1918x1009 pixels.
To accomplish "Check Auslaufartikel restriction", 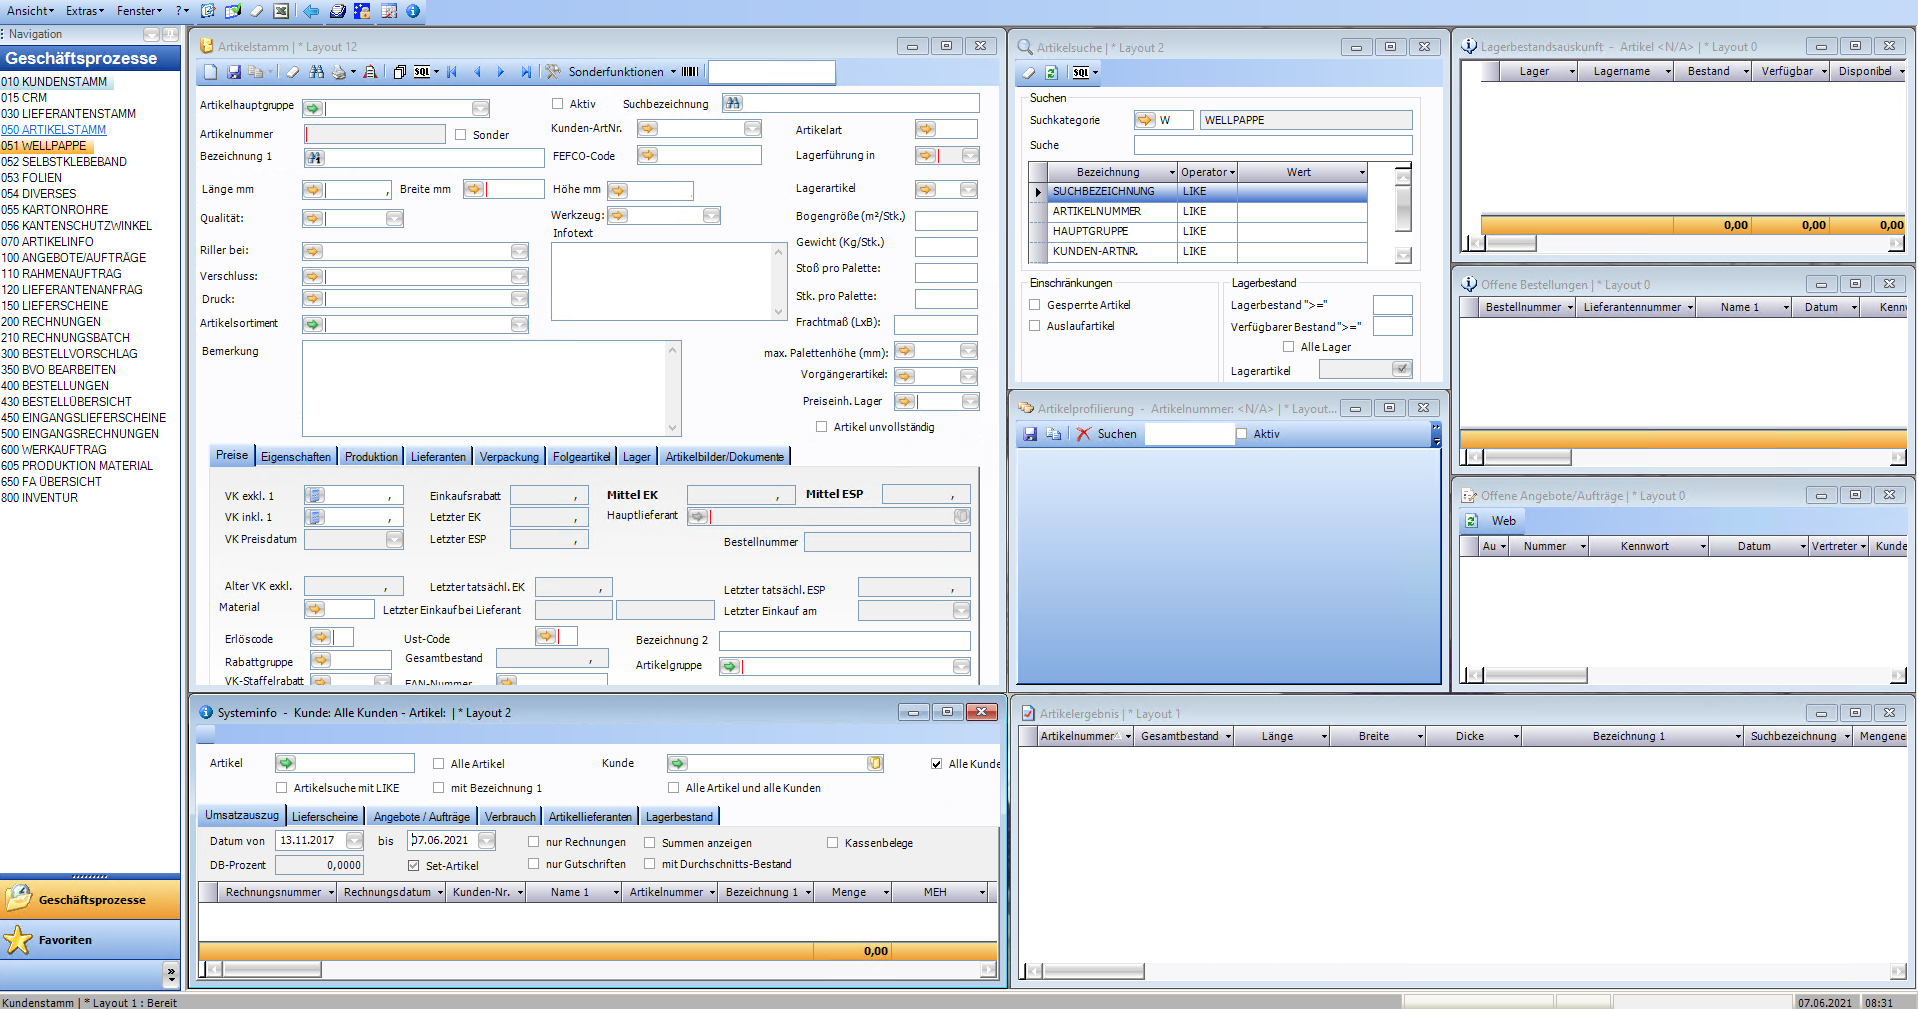I will (x=1035, y=326).
